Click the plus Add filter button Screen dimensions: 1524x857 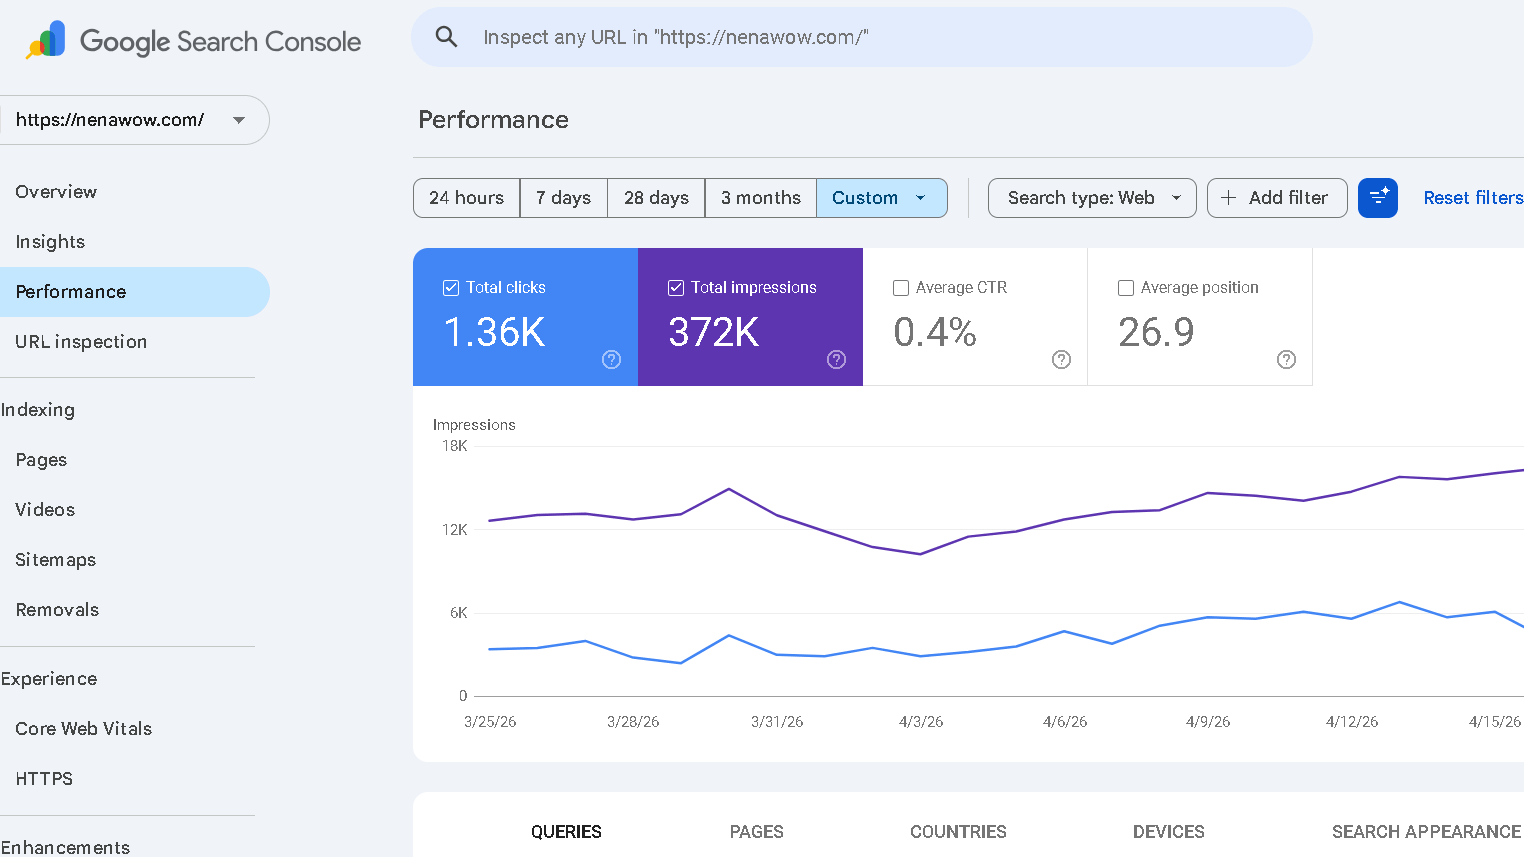tap(1276, 198)
